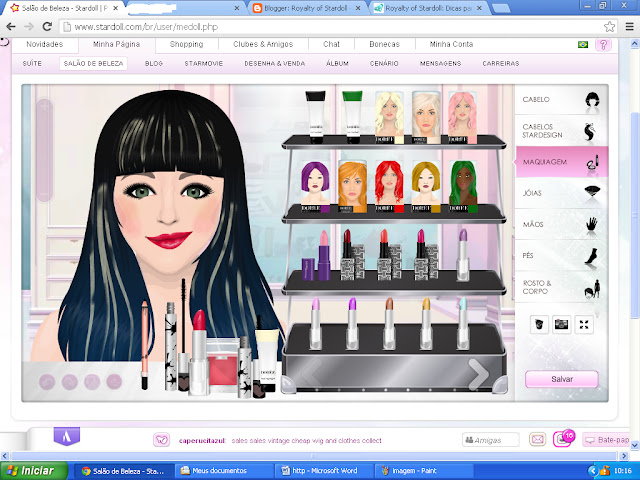Screen dimensions: 640x480
Task: Go to Carreiras submenu
Action: tap(501, 64)
